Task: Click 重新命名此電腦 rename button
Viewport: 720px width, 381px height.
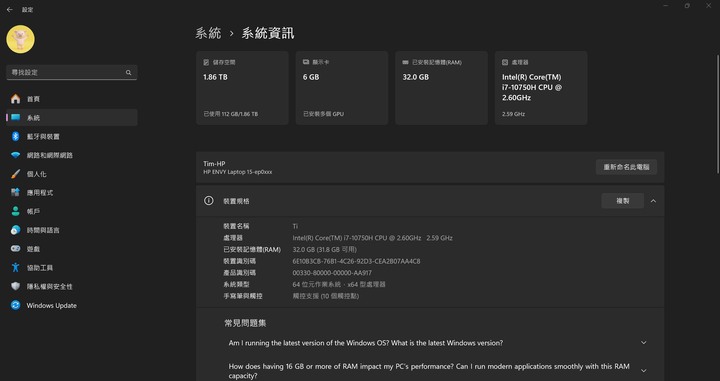Action: pyautogui.click(x=626, y=167)
